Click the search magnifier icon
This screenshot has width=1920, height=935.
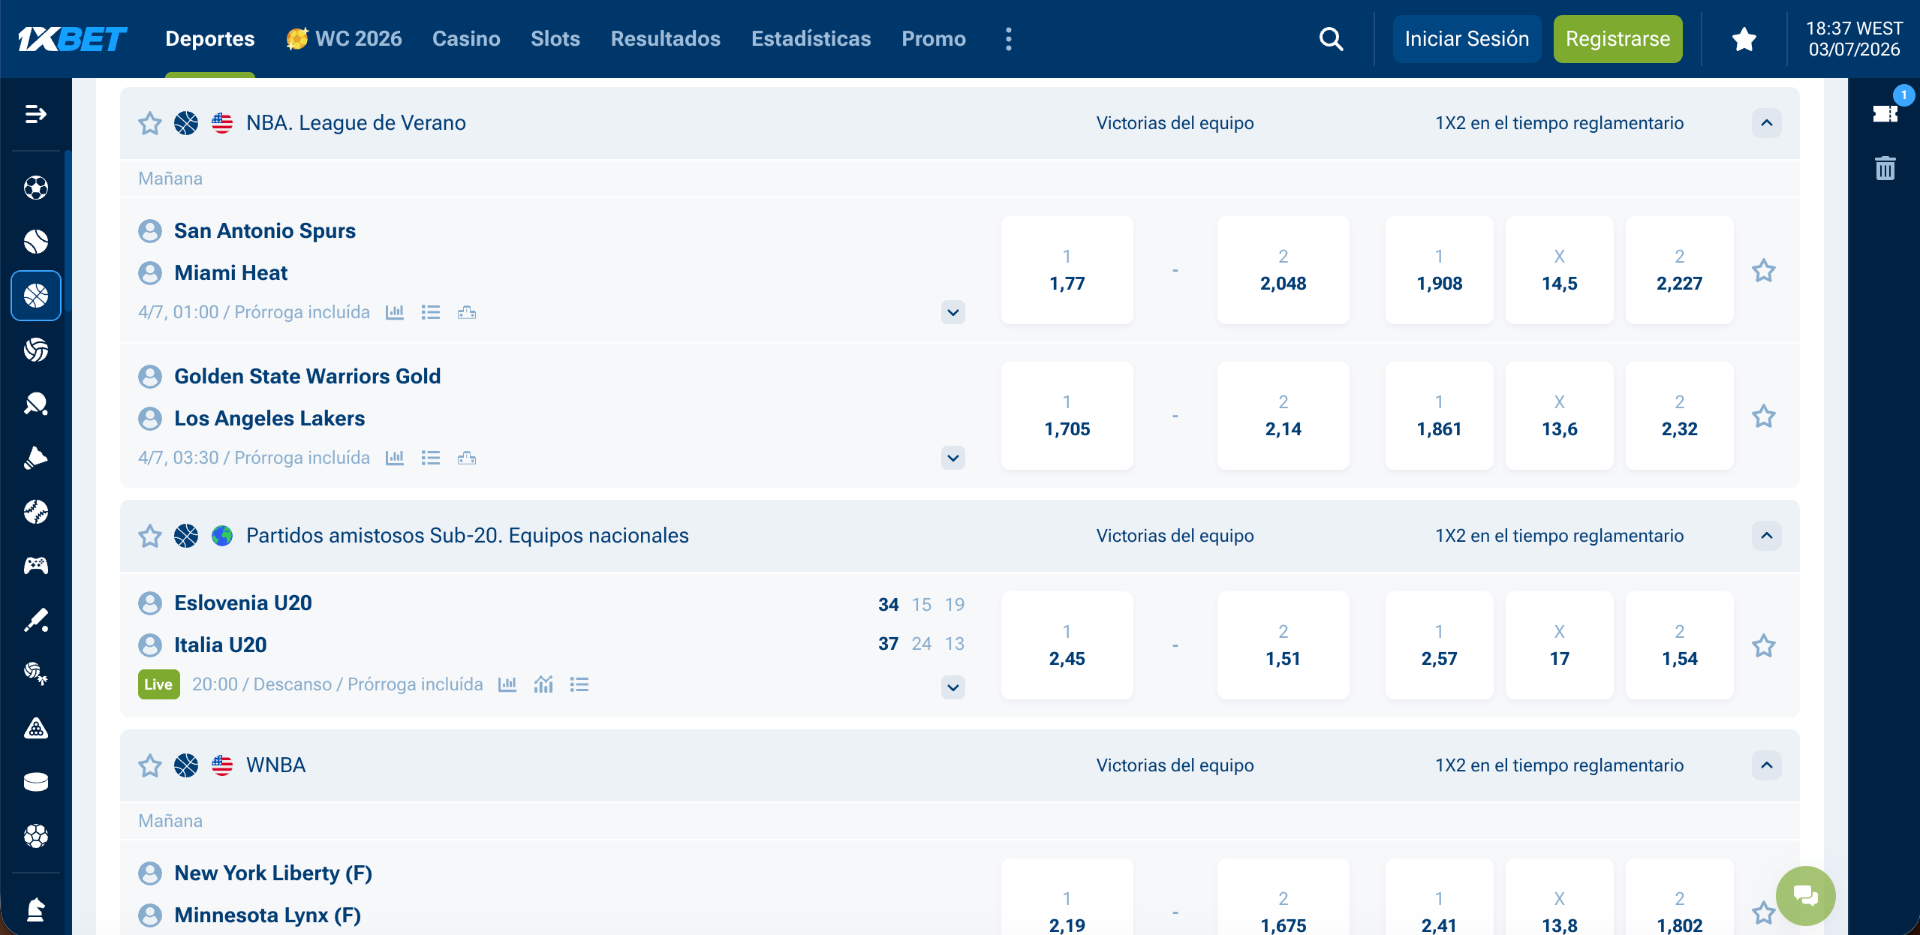tap(1331, 39)
